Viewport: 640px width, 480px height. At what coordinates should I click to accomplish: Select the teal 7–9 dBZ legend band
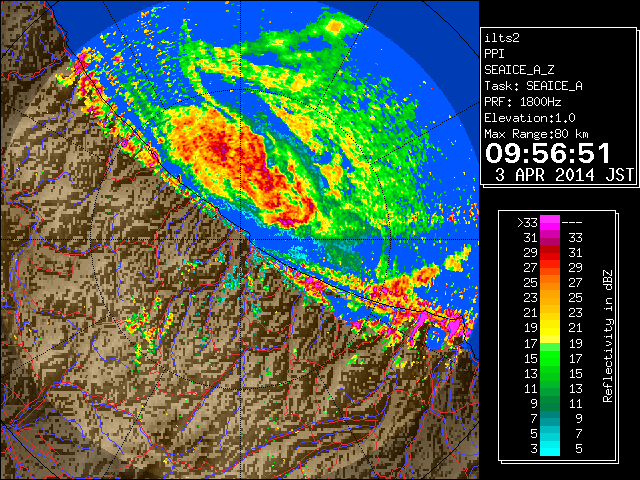pos(550,419)
